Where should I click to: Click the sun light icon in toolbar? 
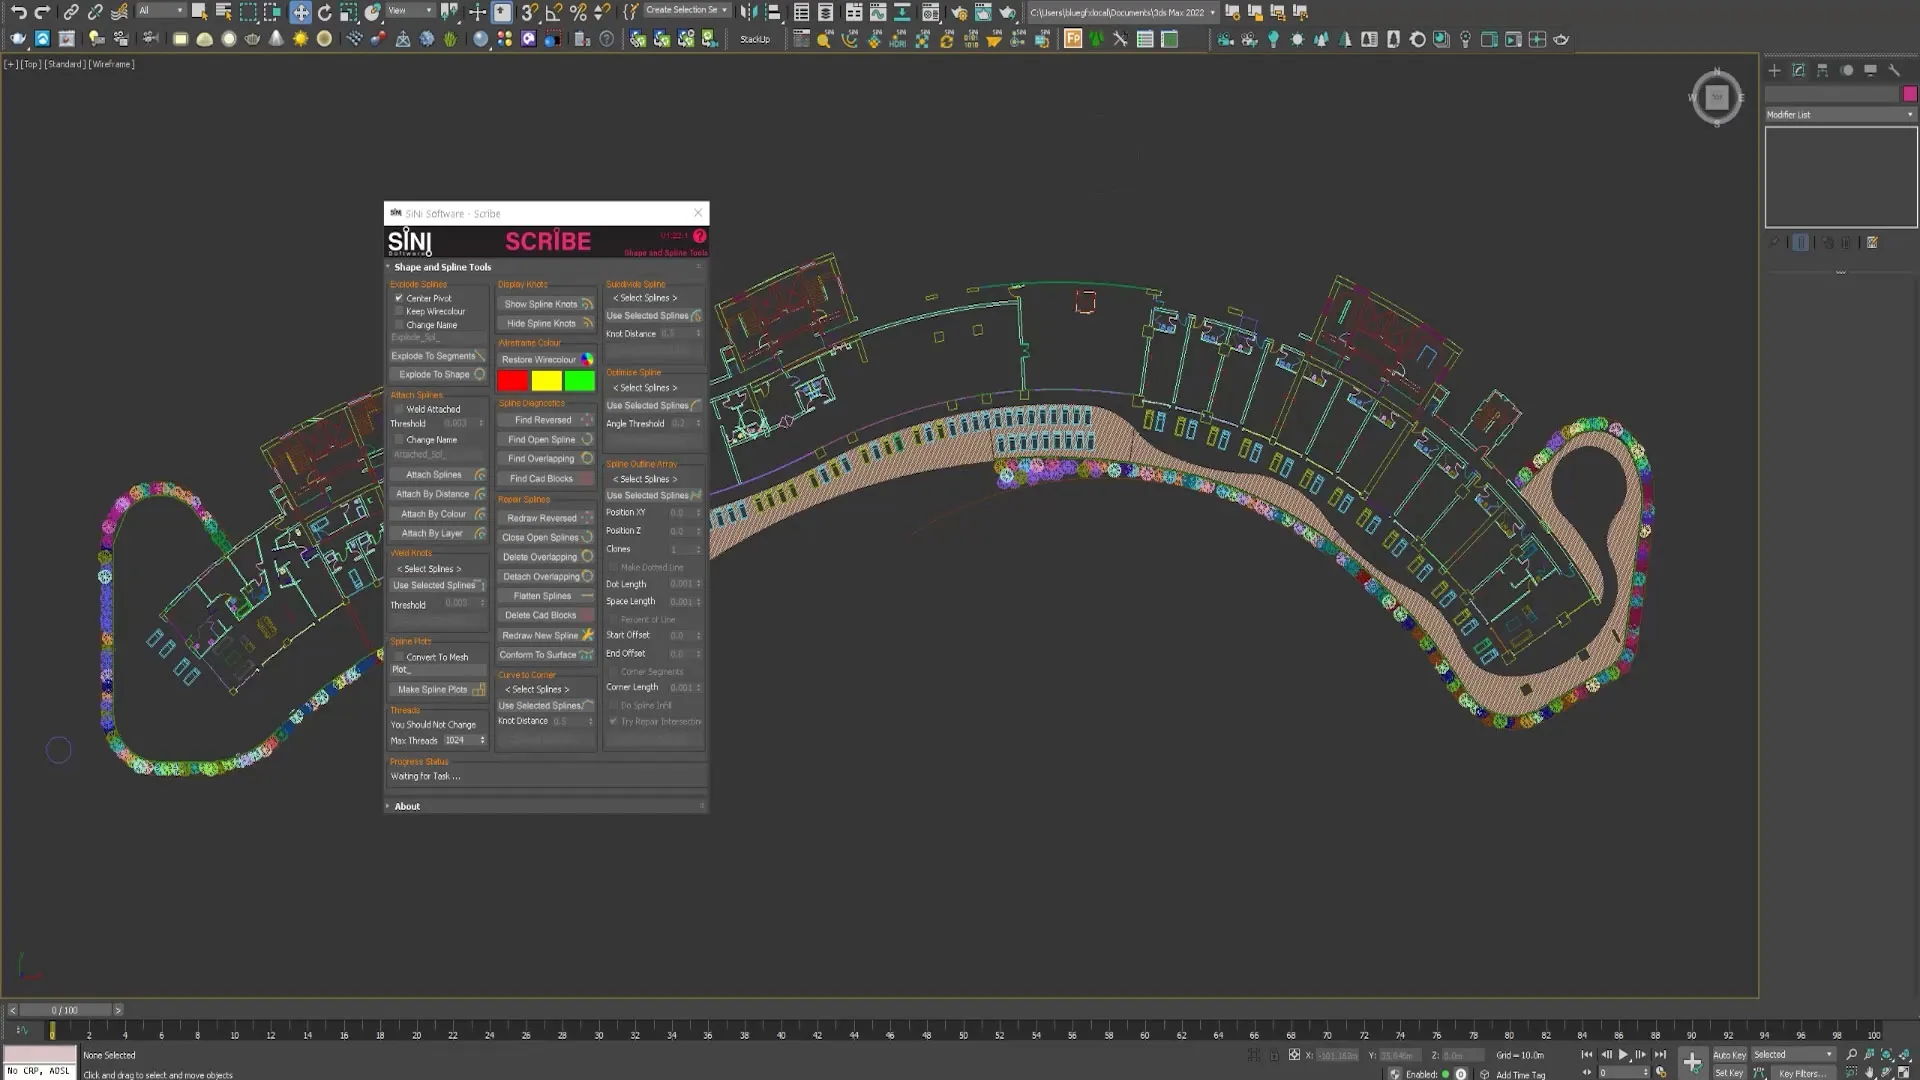300,39
